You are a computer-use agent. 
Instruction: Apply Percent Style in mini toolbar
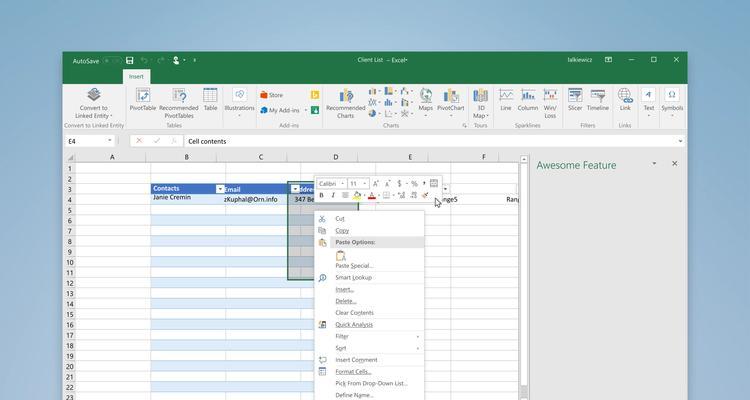(x=414, y=184)
